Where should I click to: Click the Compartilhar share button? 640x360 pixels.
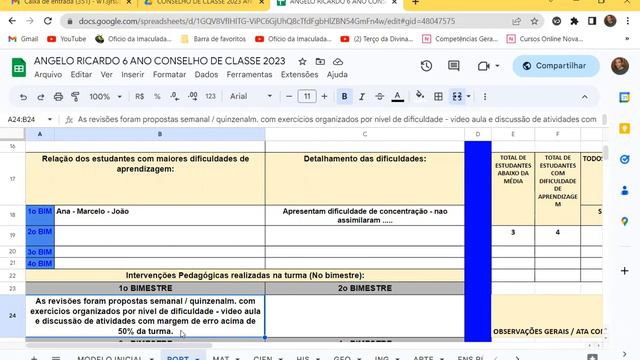pos(556,66)
